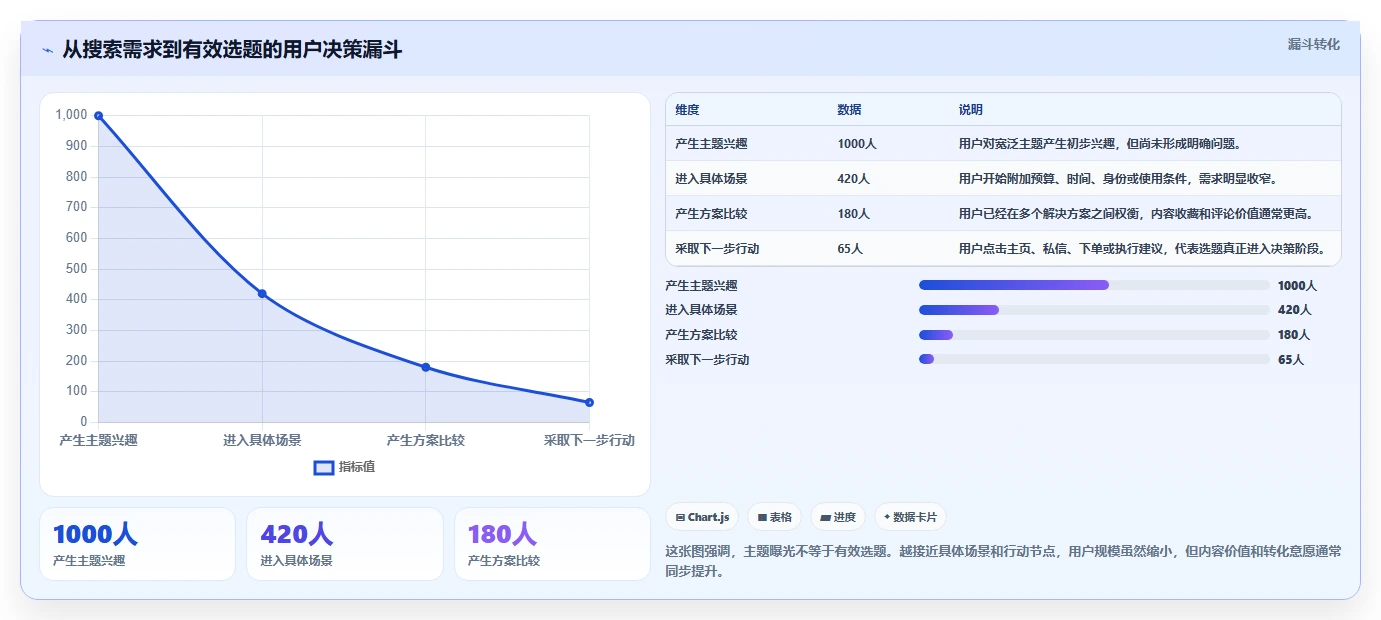
Task: Select the 表格 tag chip
Action: [775, 517]
